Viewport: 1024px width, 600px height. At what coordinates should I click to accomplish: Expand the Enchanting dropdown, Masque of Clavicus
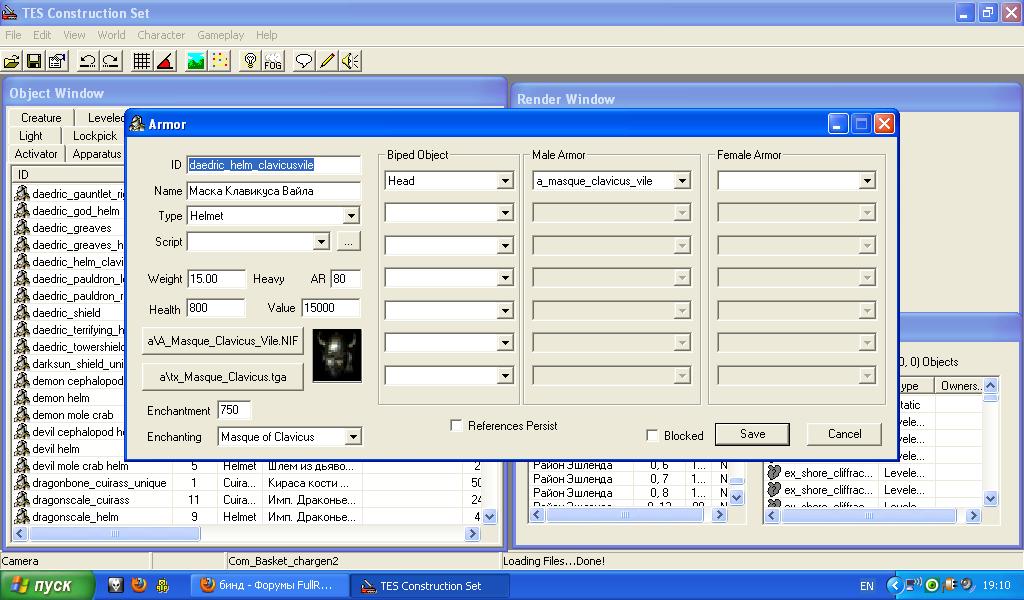tap(353, 437)
